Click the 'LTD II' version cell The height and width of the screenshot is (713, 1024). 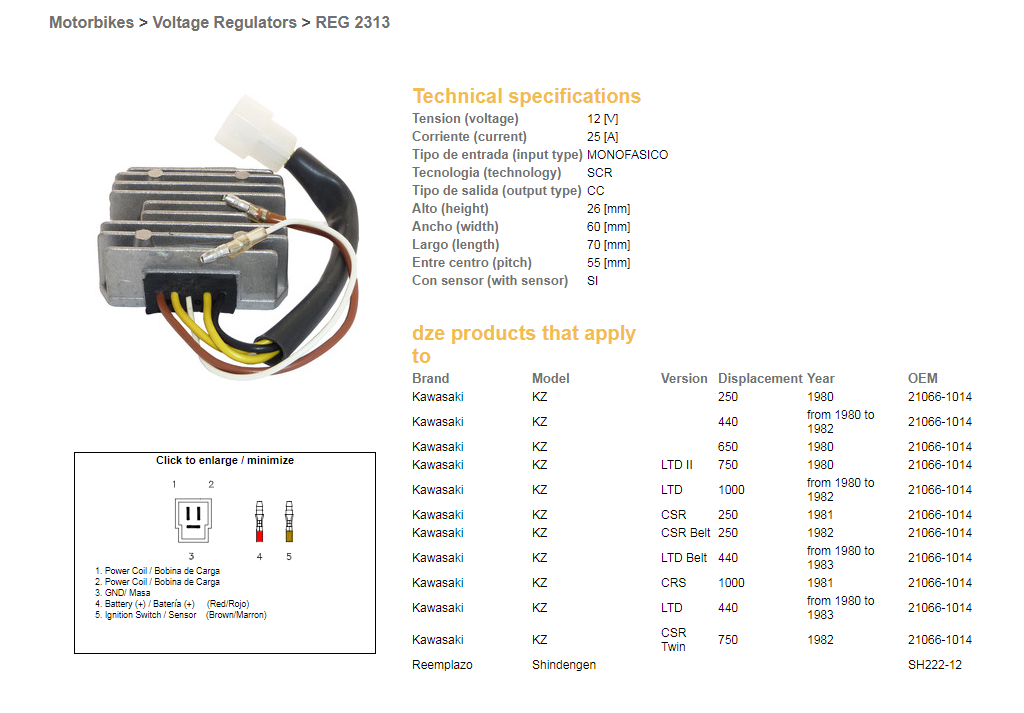(677, 465)
